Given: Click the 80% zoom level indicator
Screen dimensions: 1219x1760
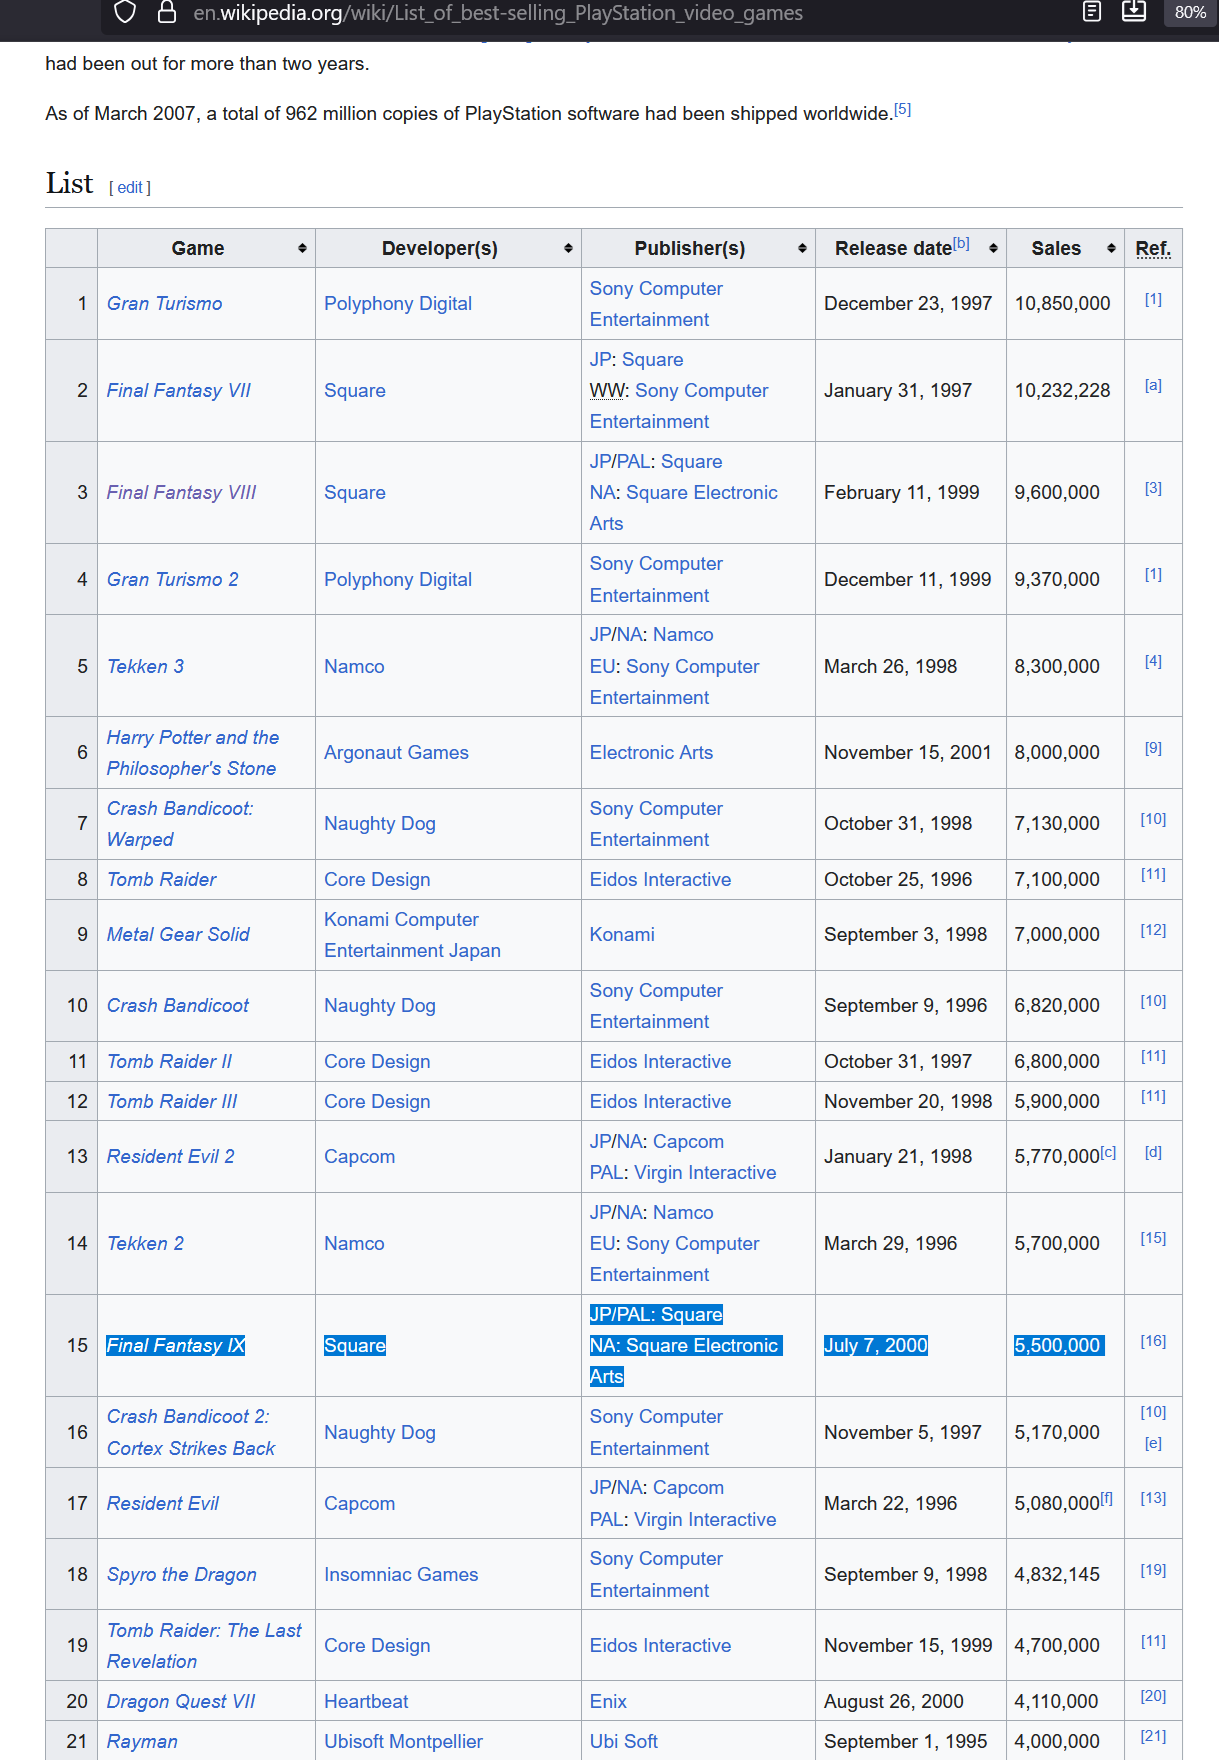Looking at the screenshot, I should tap(1190, 13).
